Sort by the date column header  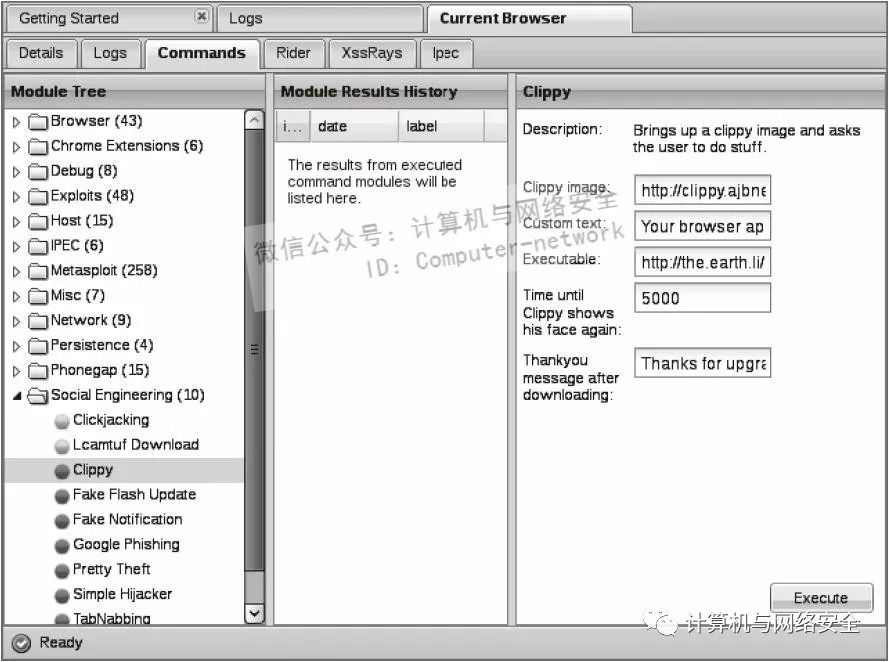(353, 127)
